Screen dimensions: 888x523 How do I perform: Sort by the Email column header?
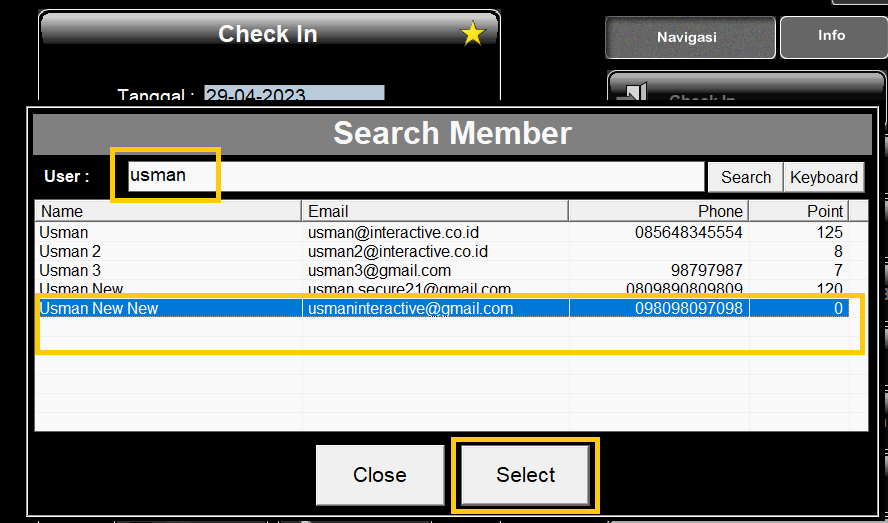(x=434, y=211)
